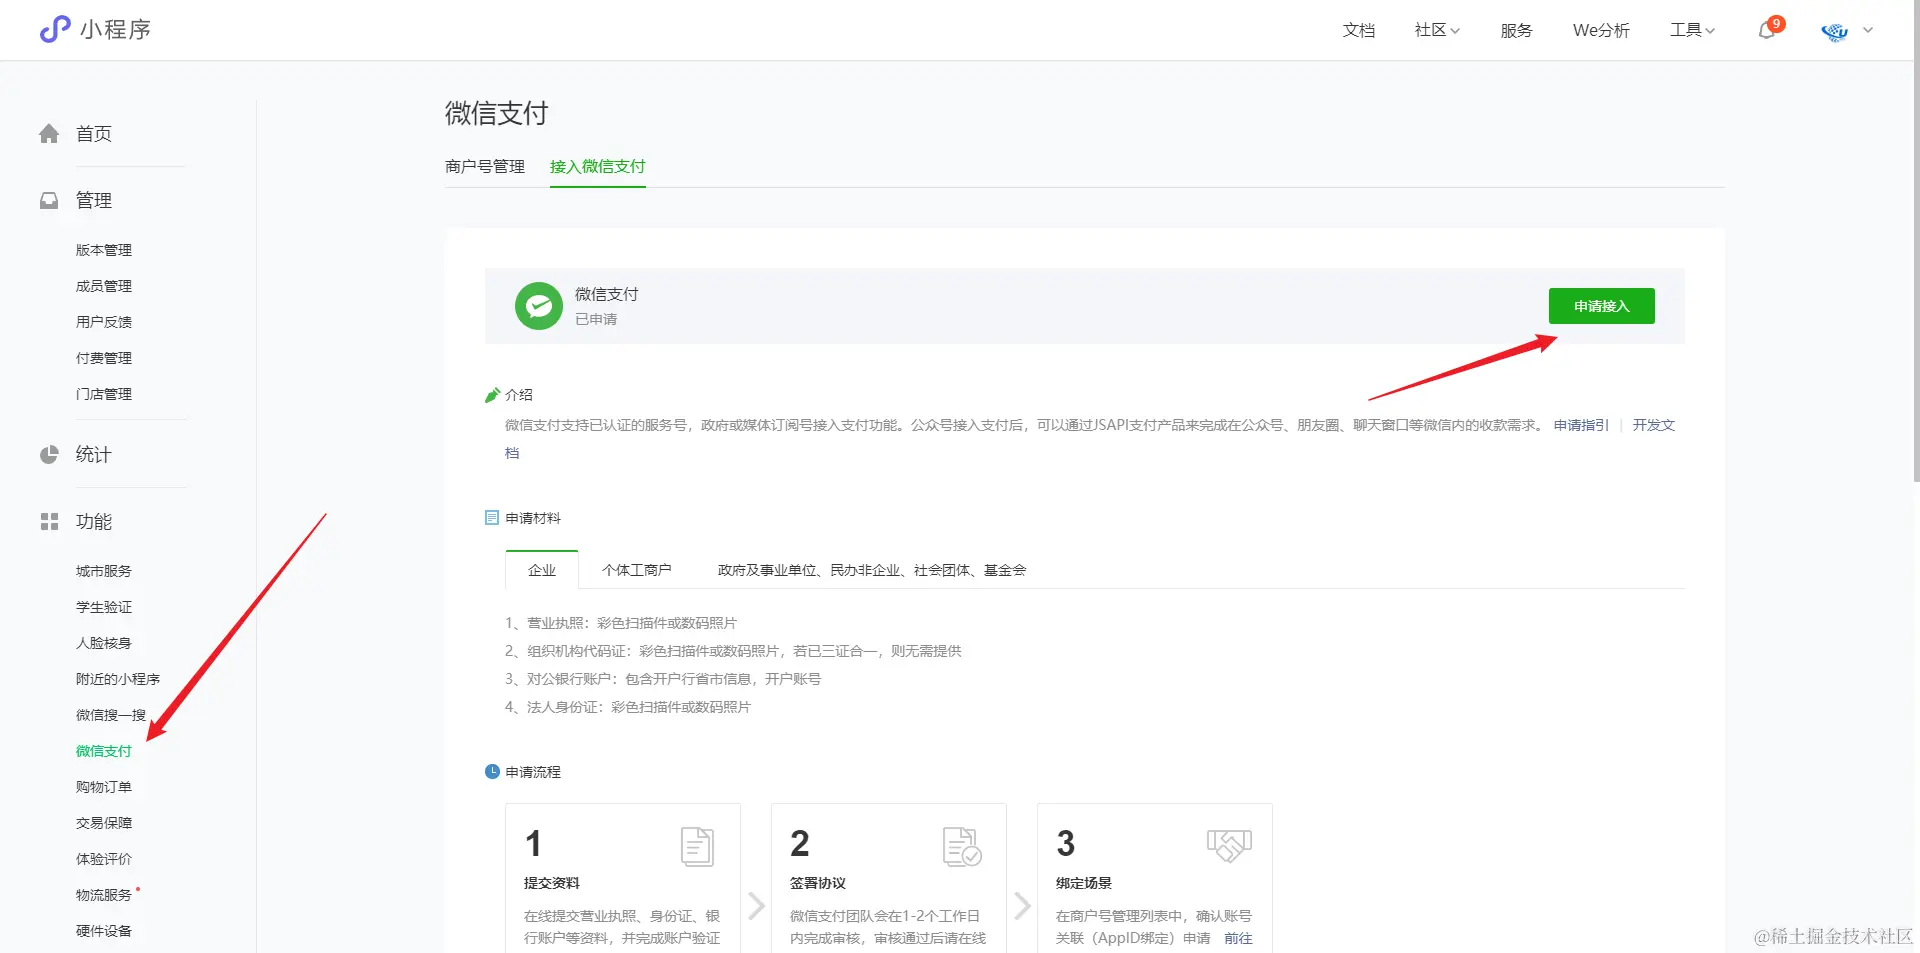The image size is (1920, 953).
Task: Open 统计 section in the sidebar
Action: (x=94, y=455)
